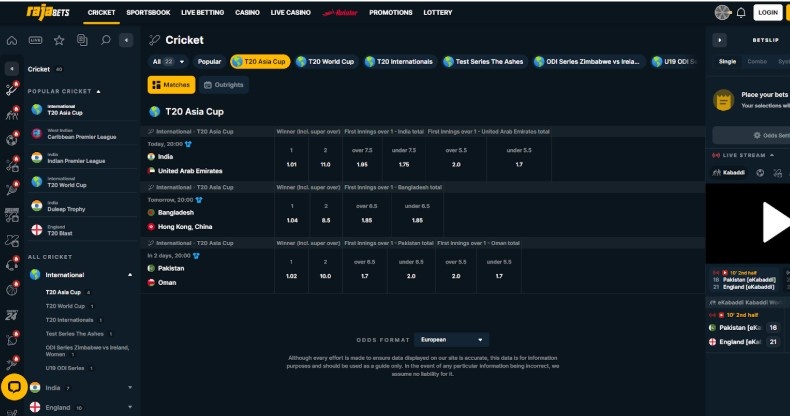Screen dimensions: 790x416
Task: Select the football icon in live stream
Action: click(x=760, y=173)
